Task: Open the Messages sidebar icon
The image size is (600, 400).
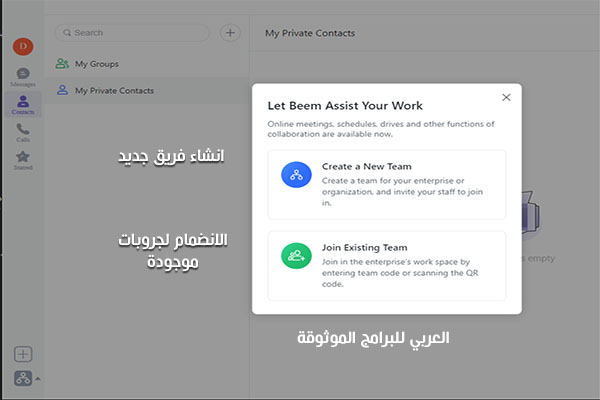Action: (23, 77)
